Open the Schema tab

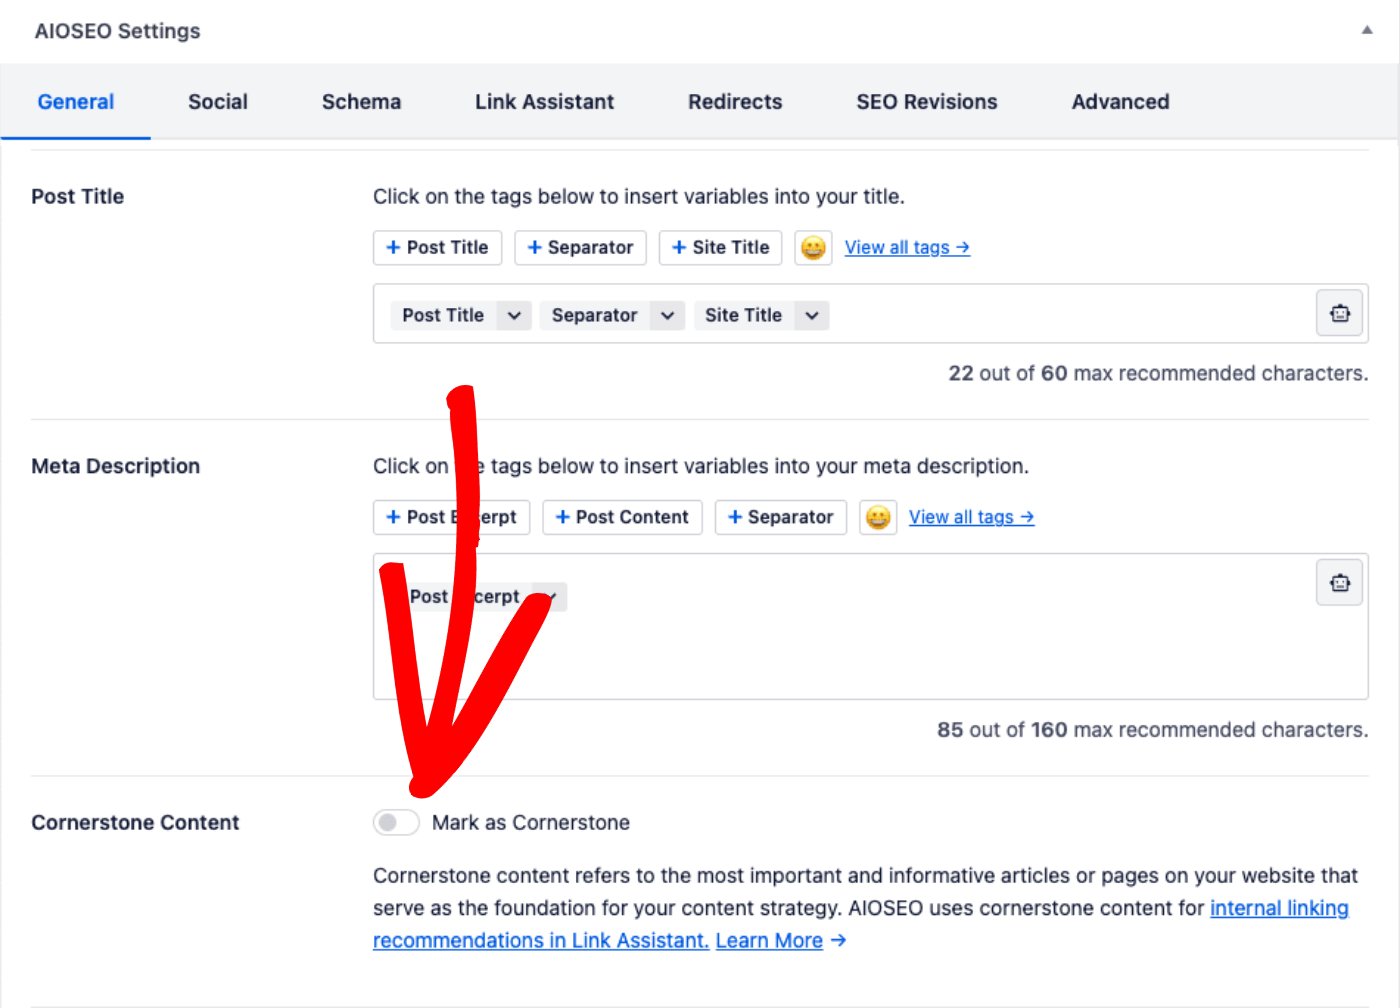pyautogui.click(x=361, y=102)
